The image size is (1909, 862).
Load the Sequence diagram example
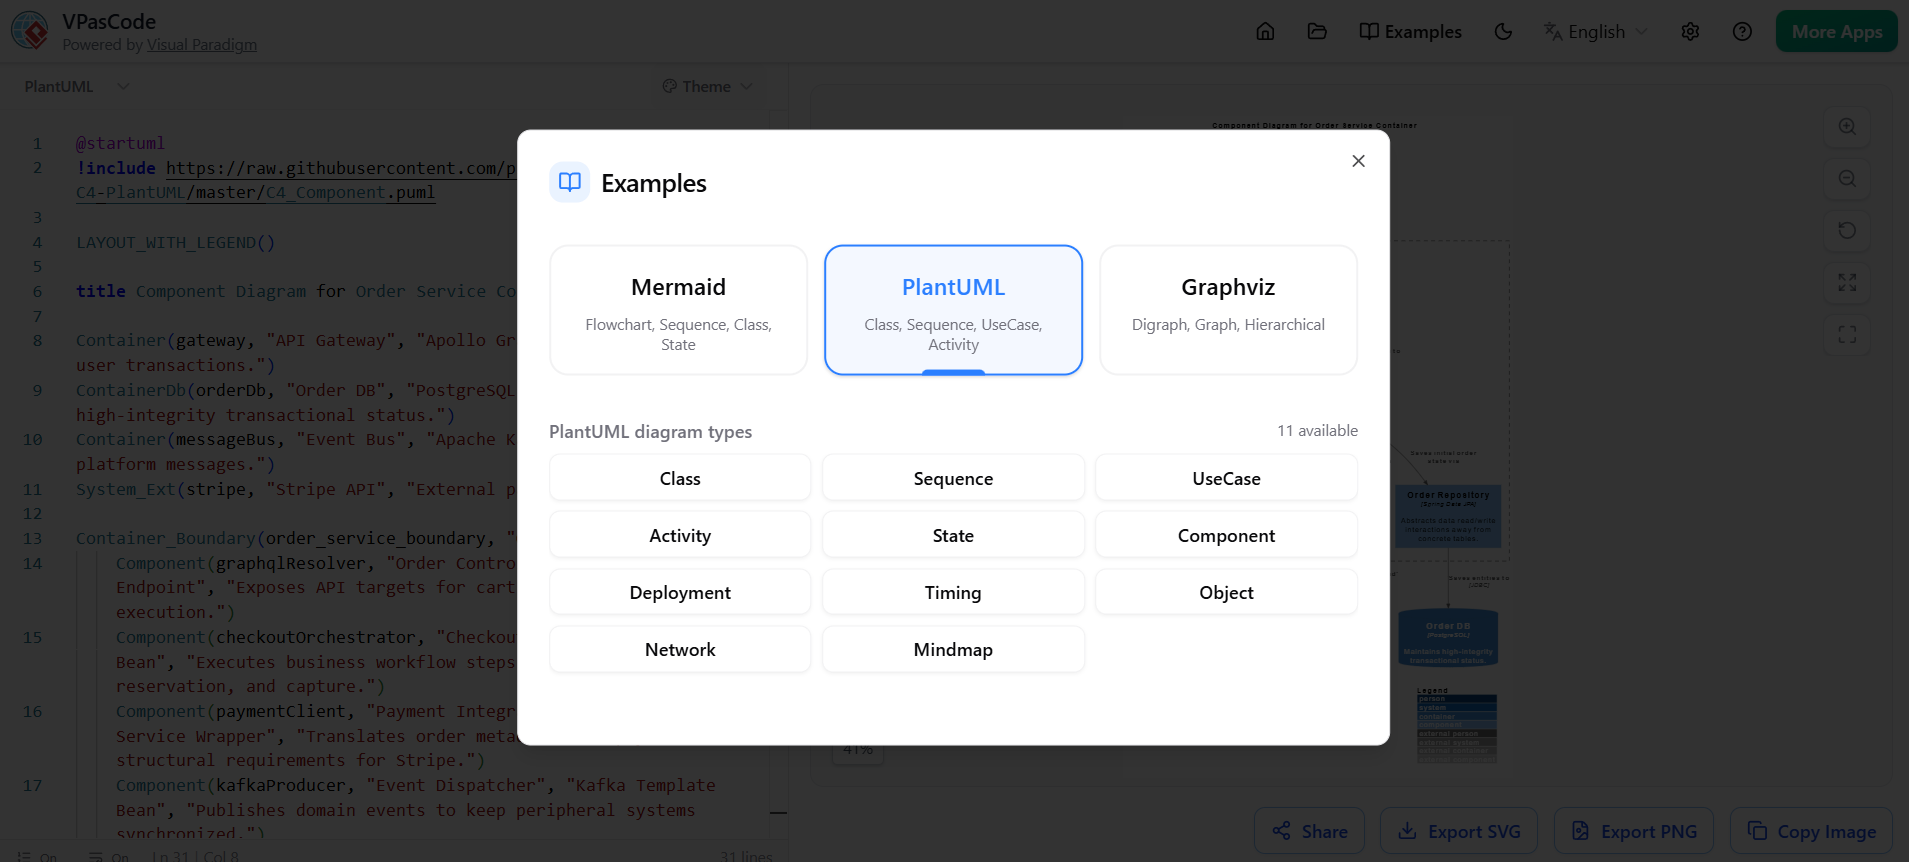pos(953,478)
